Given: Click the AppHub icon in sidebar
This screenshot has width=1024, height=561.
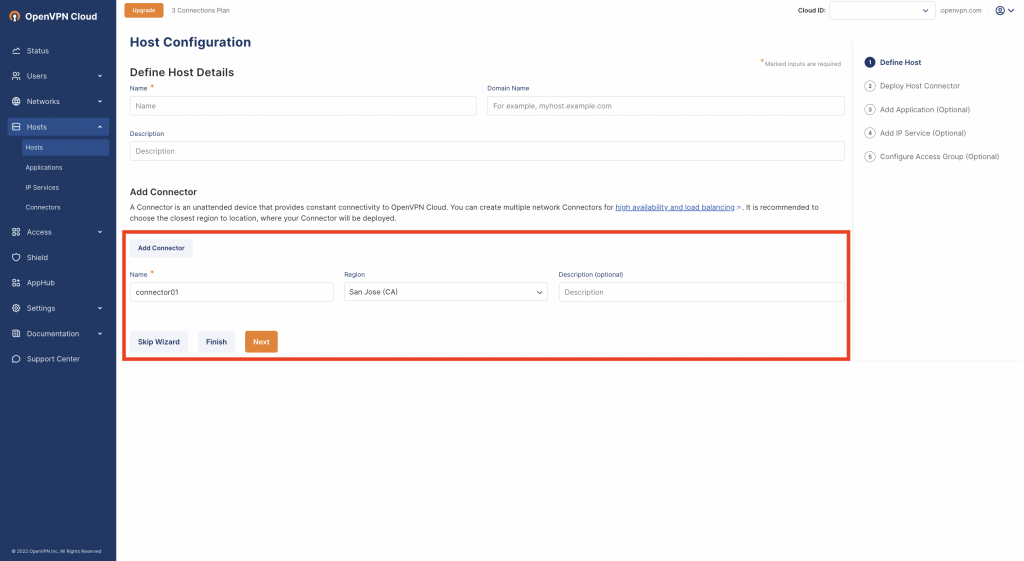Looking at the screenshot, I should point(16,283).
